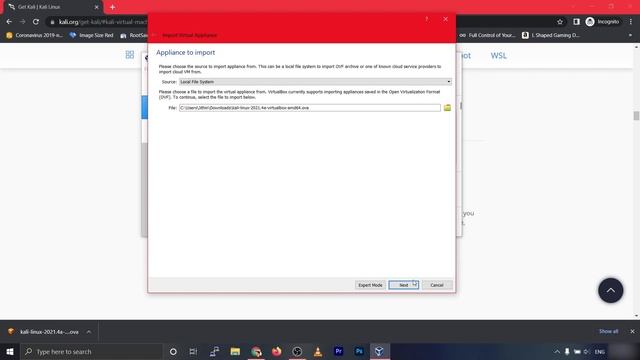This screenshot has width=640, height=360.
Task: Open the Source dropdown showing Local File System
Action: (x=315, y=82)
